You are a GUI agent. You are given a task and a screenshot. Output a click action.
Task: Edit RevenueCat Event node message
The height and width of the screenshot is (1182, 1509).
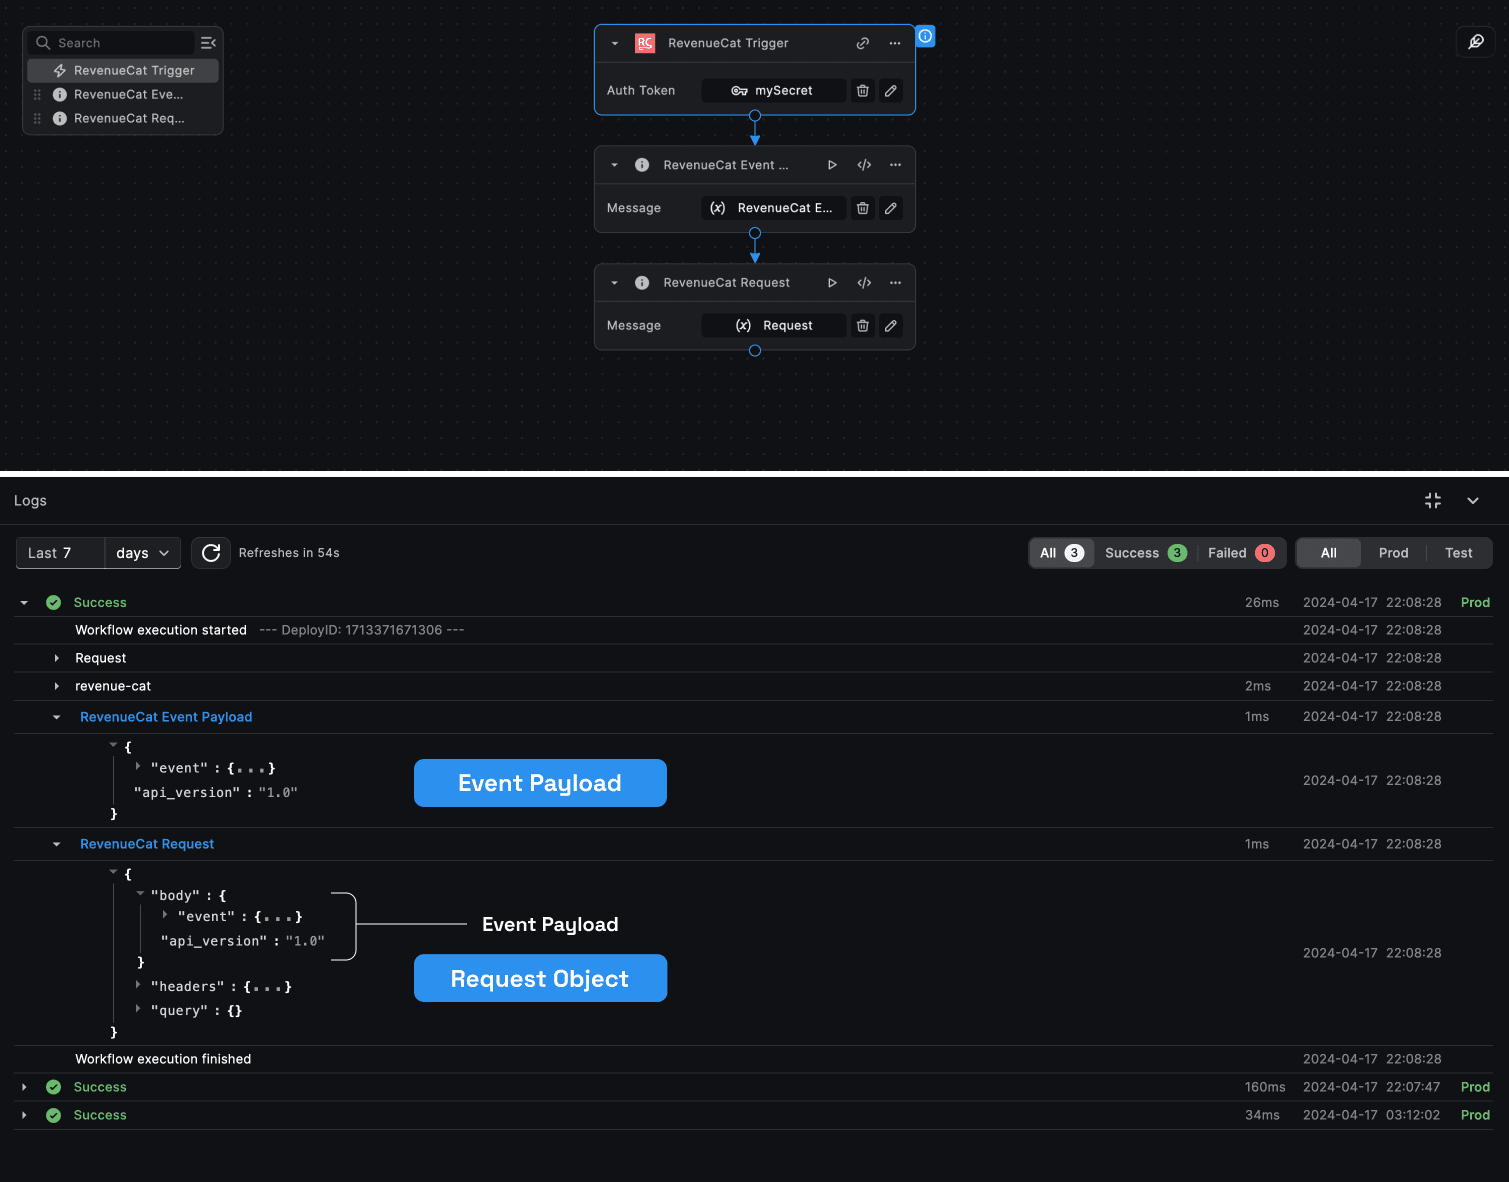point(891,208)
